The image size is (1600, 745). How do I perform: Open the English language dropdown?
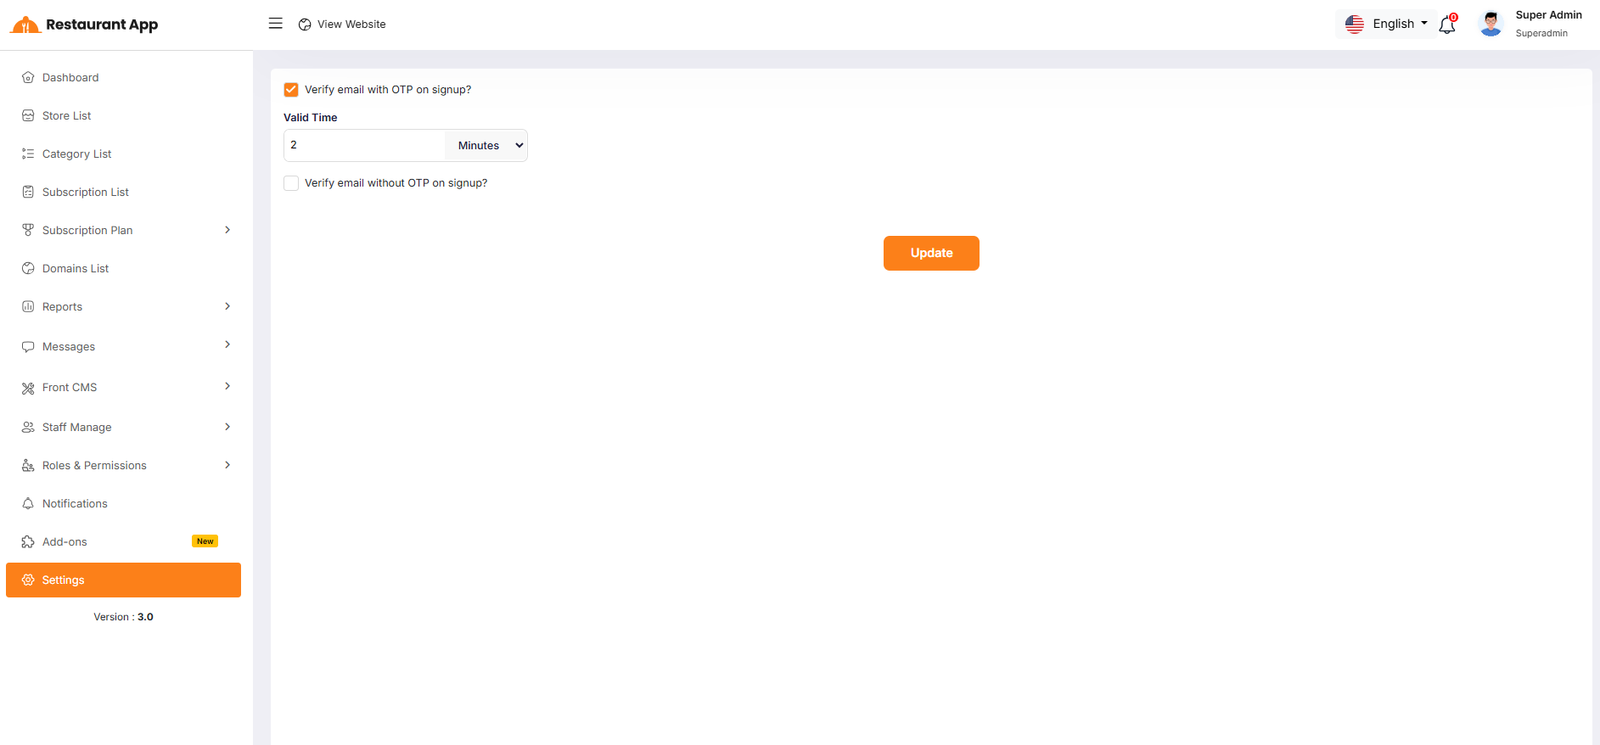coord(1387,24)
